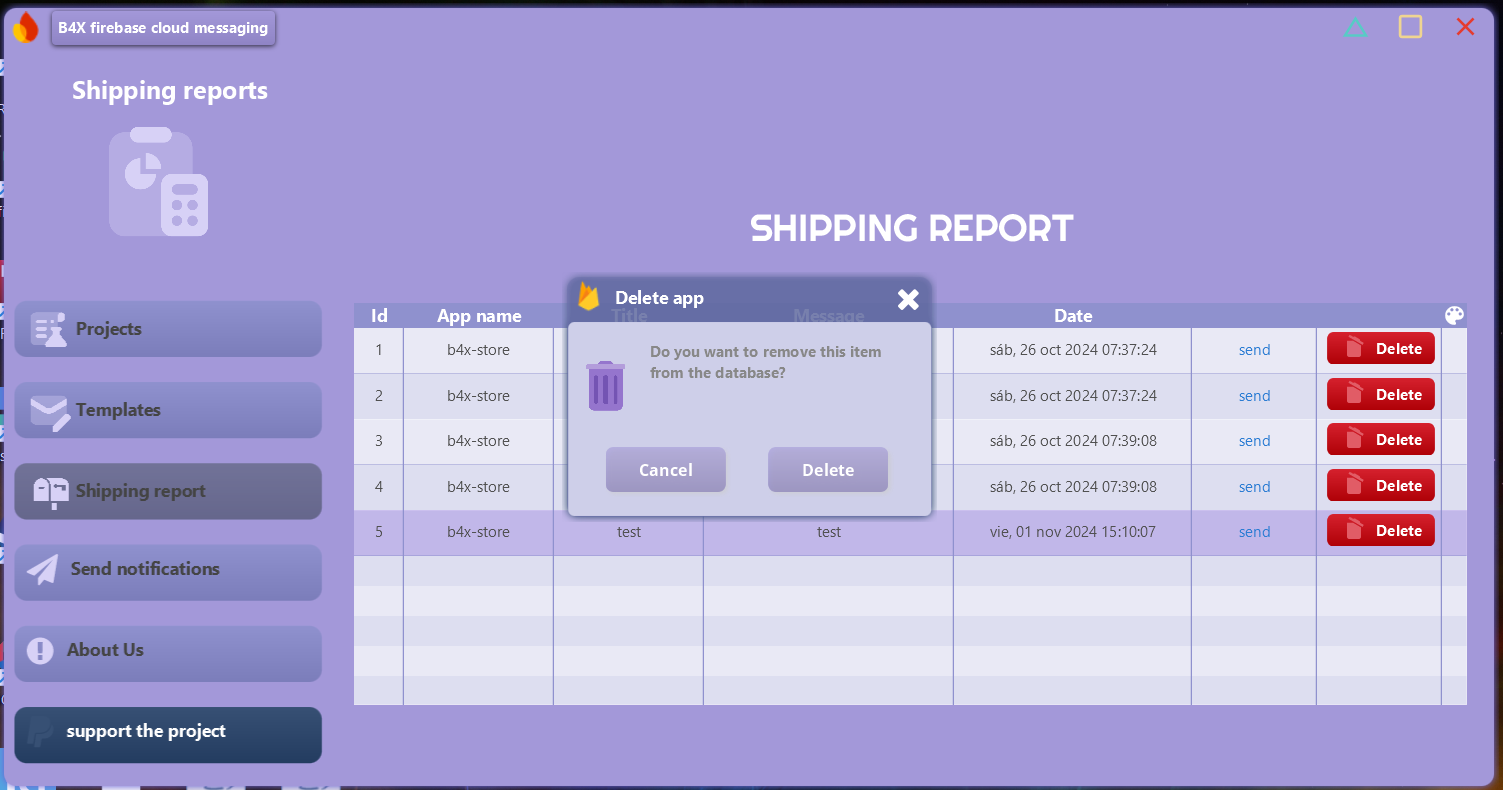Delete the report with Id 2

coord(1381,395)
